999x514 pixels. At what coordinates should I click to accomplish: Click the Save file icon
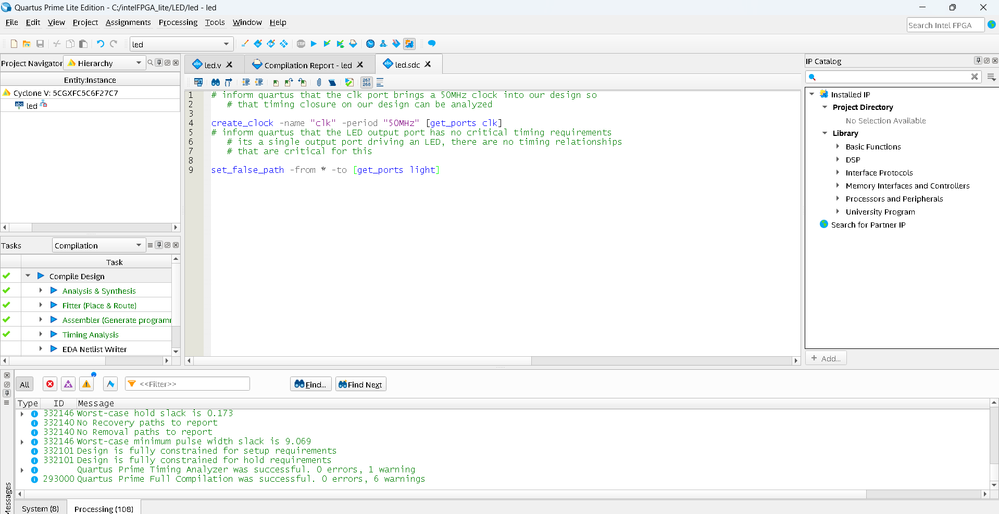(40, 44)
